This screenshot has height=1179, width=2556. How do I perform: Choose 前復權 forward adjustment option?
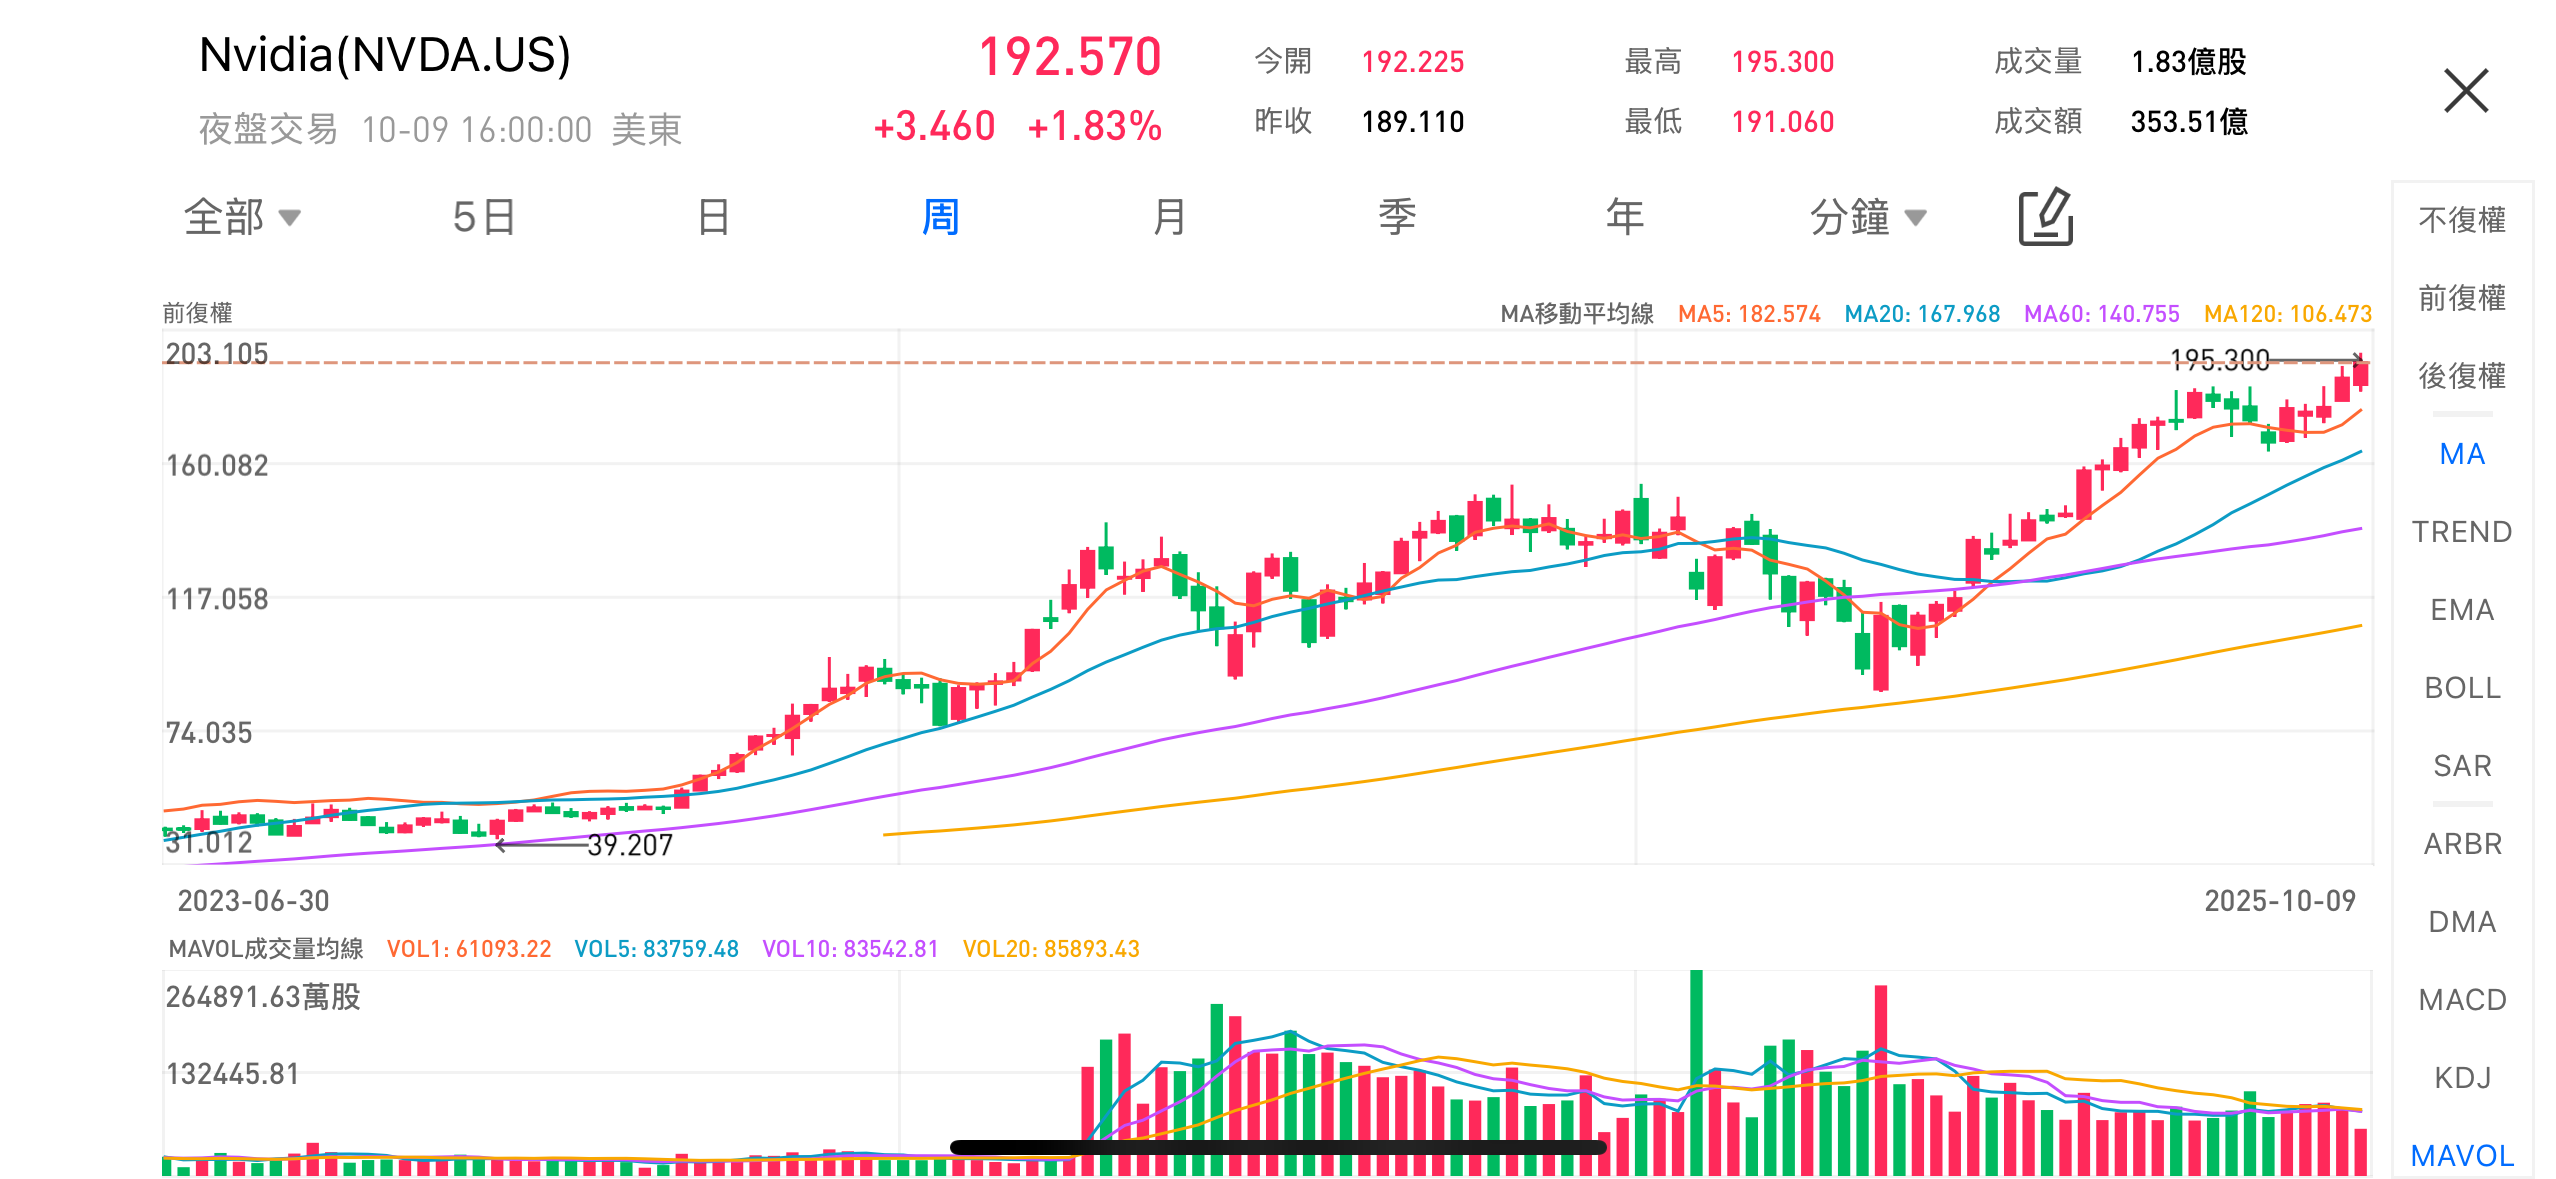2461,298
